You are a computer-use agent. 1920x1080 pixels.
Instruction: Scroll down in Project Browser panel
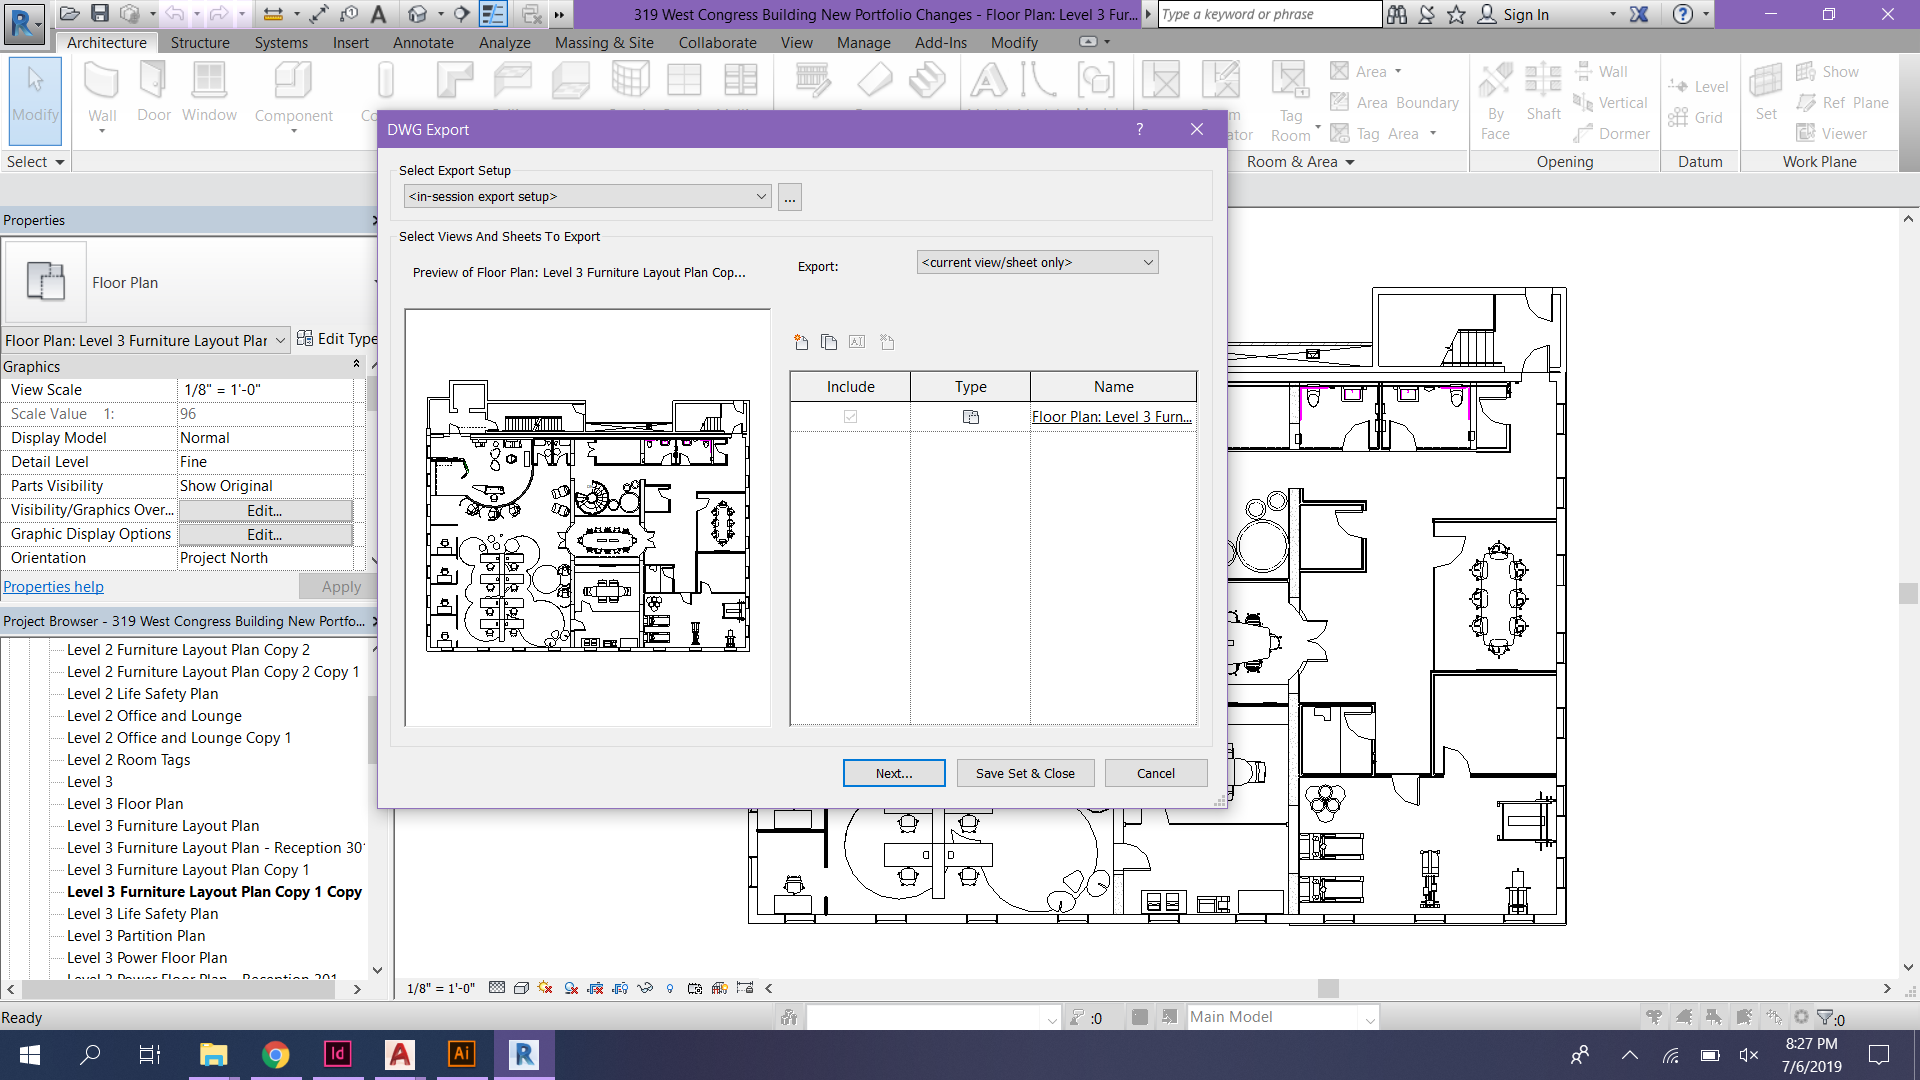point(375,971)
